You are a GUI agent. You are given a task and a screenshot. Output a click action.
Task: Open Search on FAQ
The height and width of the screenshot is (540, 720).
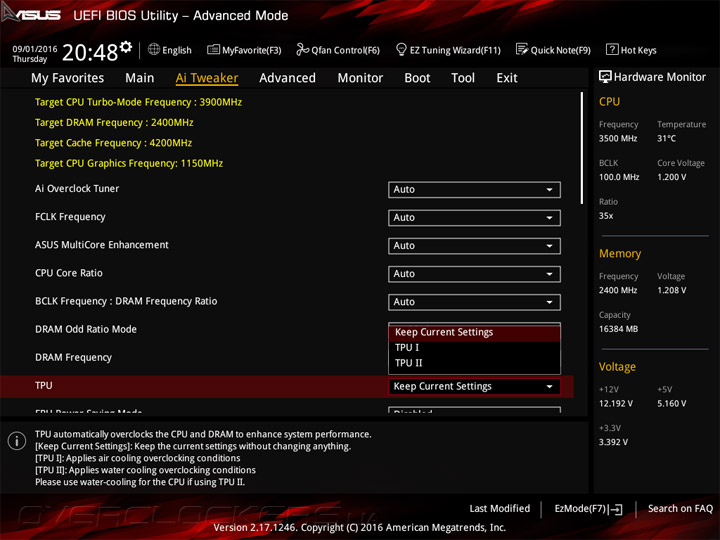pyautogui.click(x=680, y=508)
